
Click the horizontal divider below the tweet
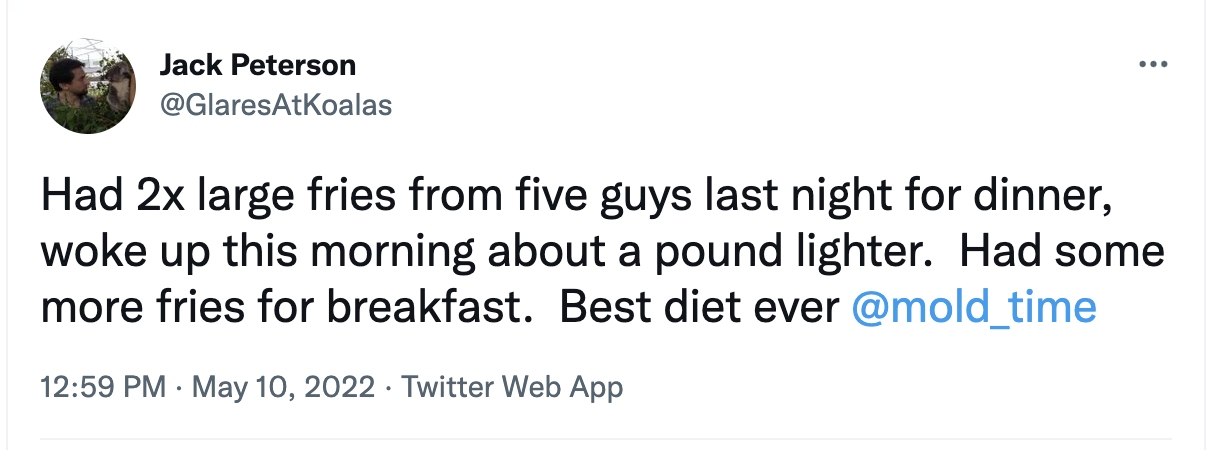(x=603, y=438)
